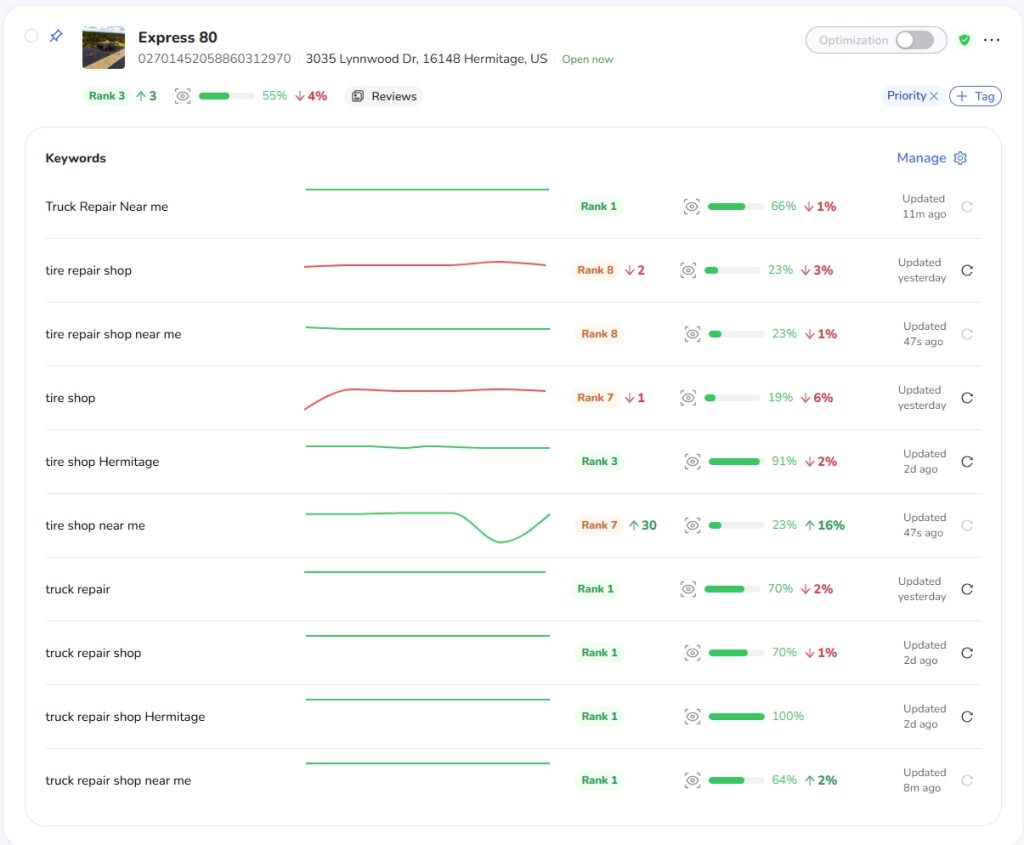Click 'Updated 11m ago' in Truck Repair Near me row
Screen dimensions: 1024x845
tap(923, 206)
